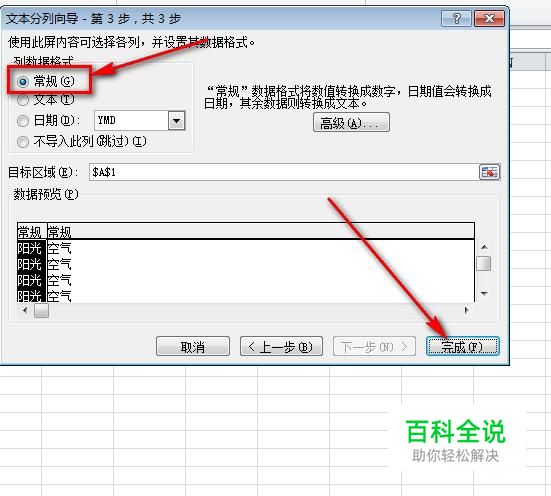Select 不导入此列(跳过) radio option
The image size is (551, 496).
(x=82, y=141)
